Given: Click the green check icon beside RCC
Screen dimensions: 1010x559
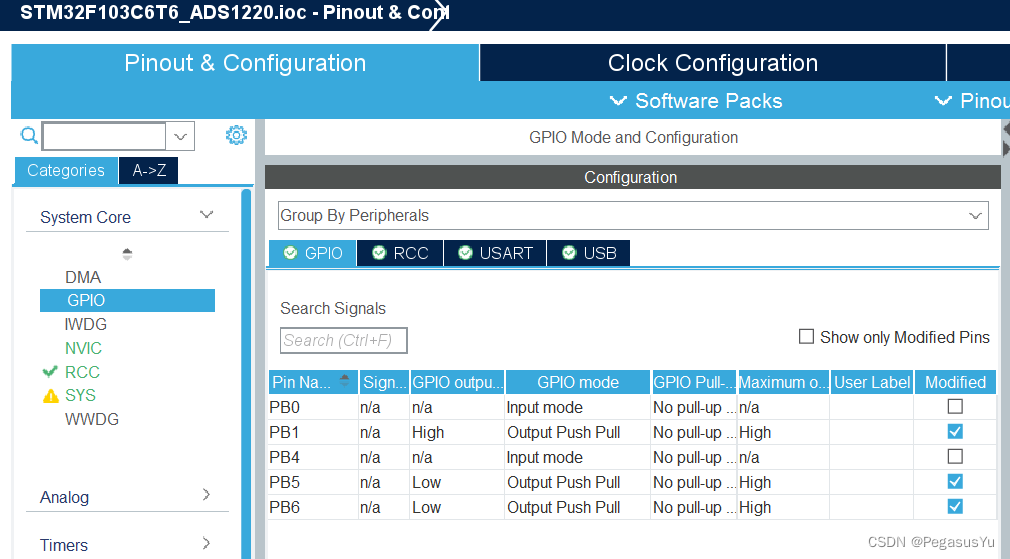Looking at the screenshot, I should 50,372.
